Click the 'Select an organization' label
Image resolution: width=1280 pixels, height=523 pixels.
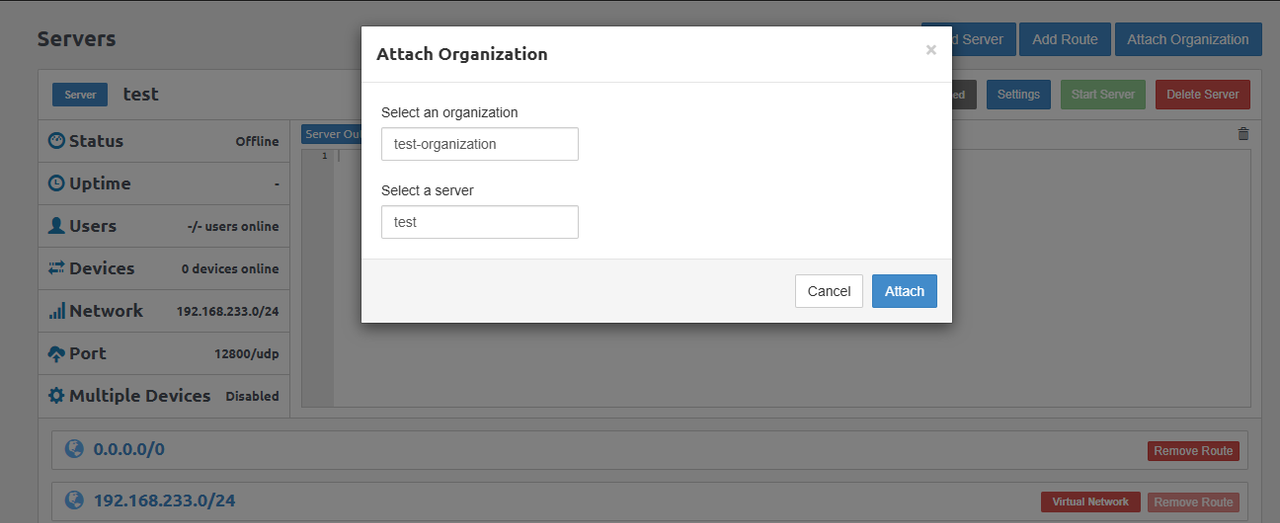[x=450, y=112]
